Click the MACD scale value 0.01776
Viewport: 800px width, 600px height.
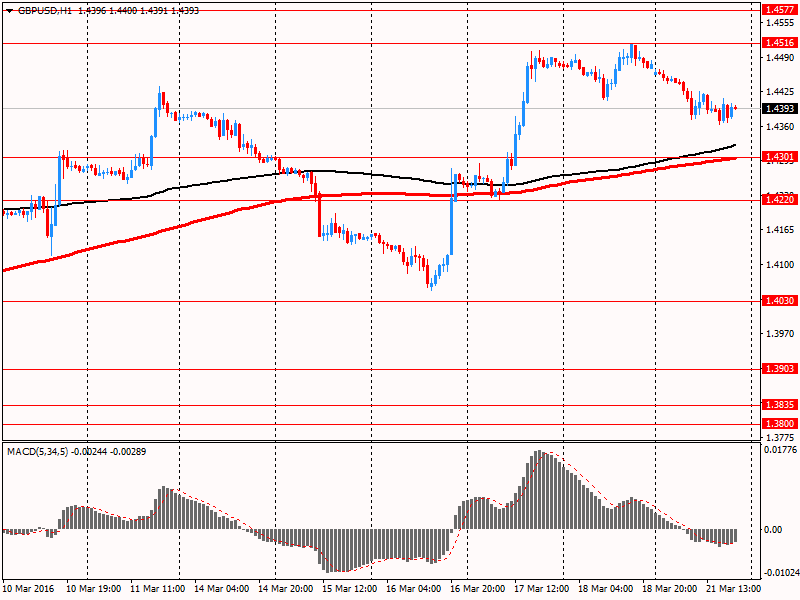tap(780, 449)
